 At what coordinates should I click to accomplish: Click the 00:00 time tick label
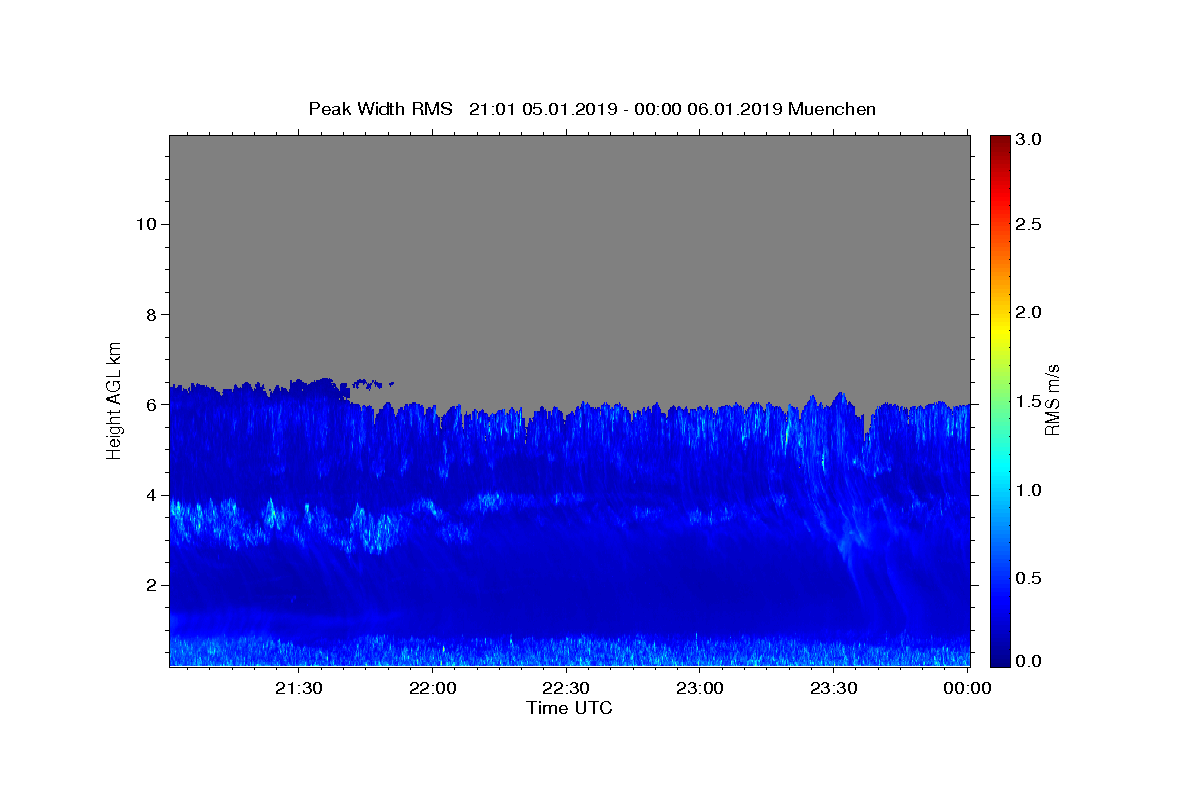click(967, 689)
